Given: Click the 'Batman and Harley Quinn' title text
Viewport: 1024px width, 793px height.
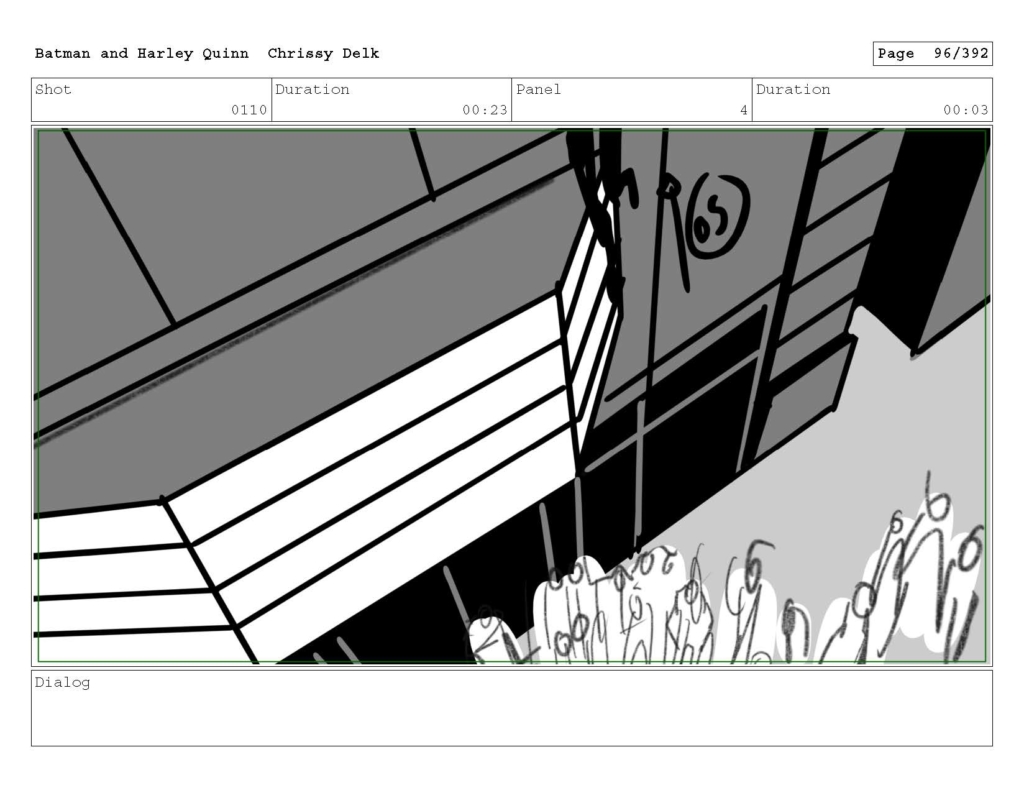Looking at the screenshot, I should (142, 54).
